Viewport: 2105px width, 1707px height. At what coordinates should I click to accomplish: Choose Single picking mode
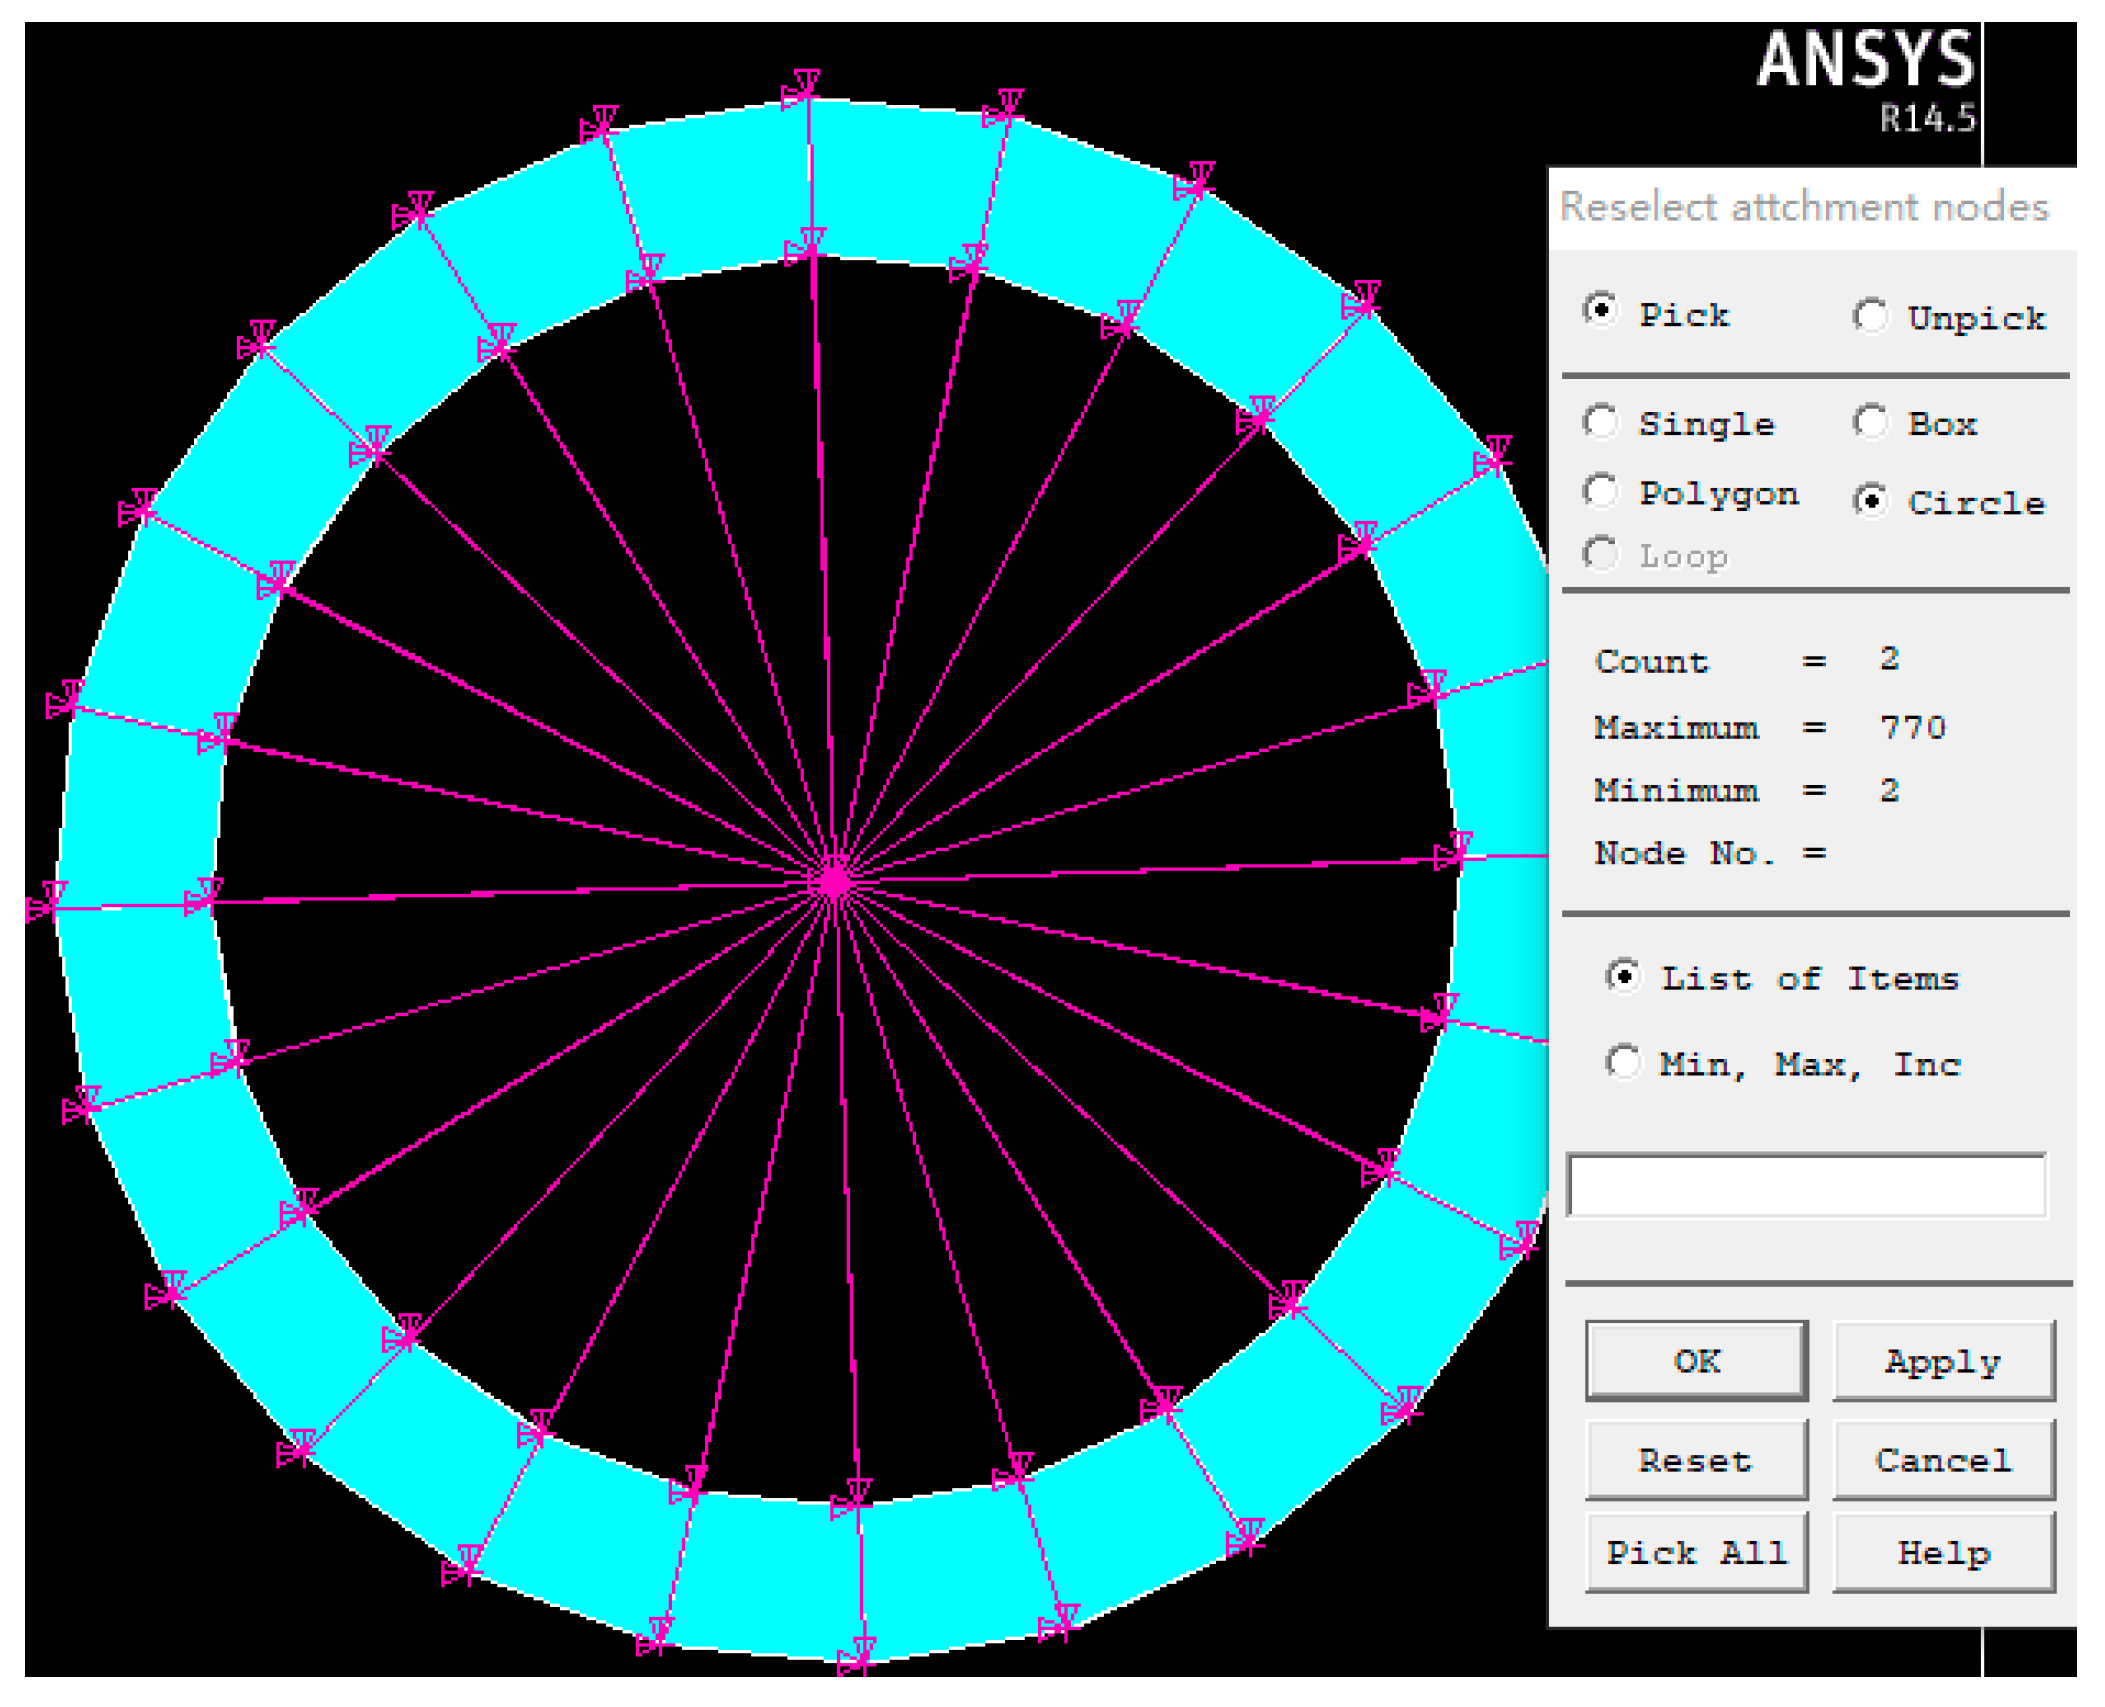click(x=1600, y=422)
